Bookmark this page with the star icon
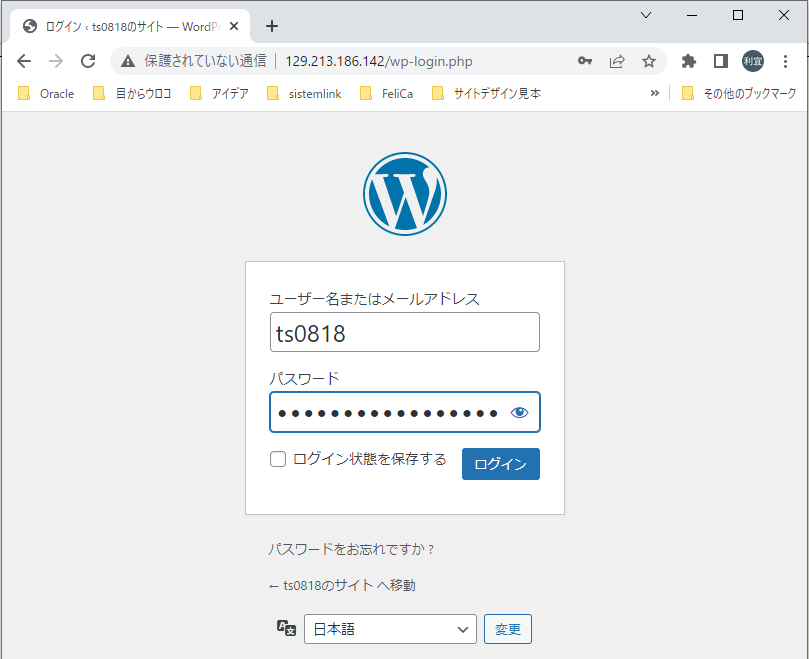 649,61
